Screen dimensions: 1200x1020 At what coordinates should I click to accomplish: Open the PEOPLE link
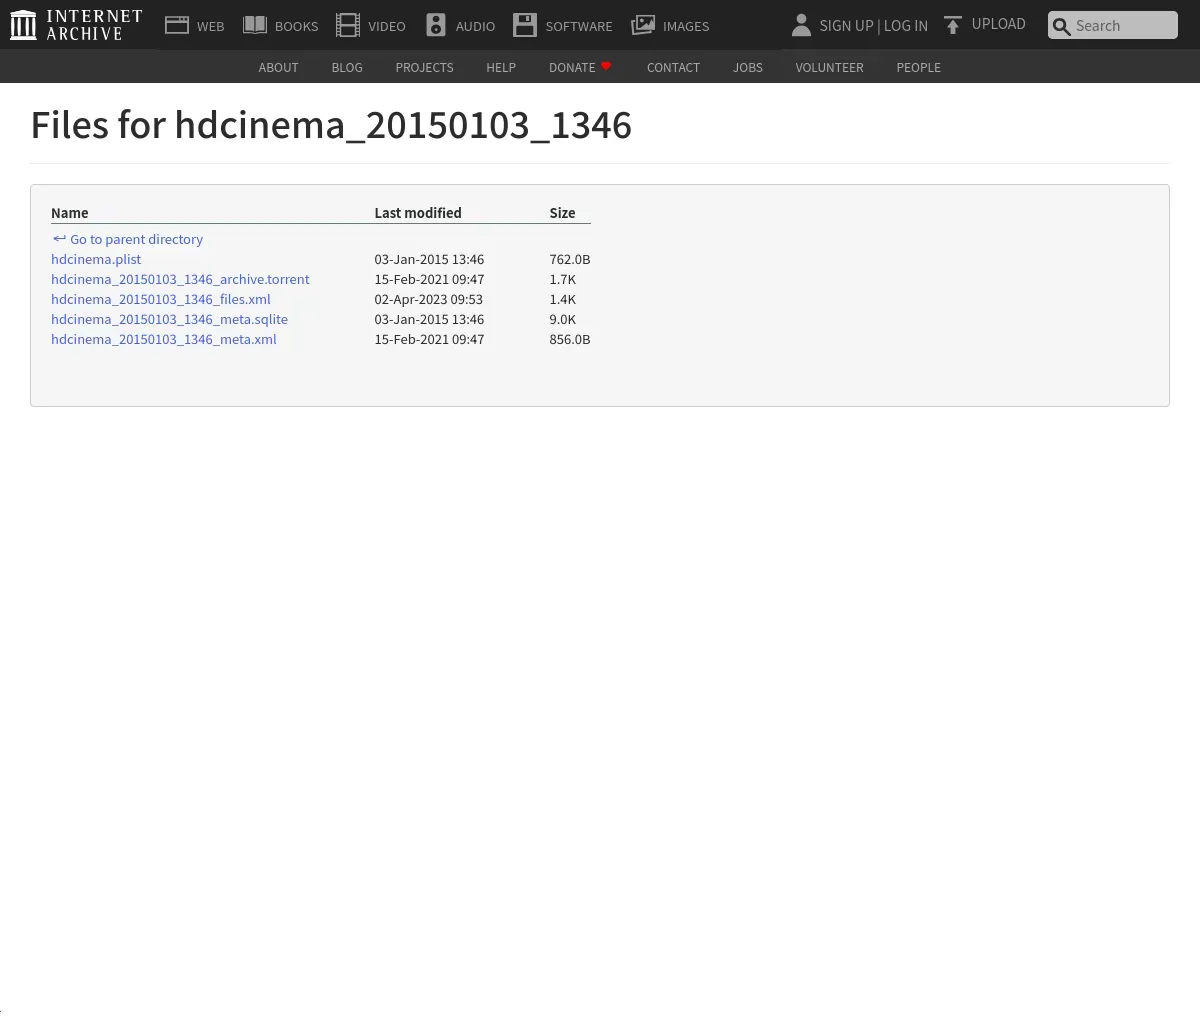(x=918, y=67)
